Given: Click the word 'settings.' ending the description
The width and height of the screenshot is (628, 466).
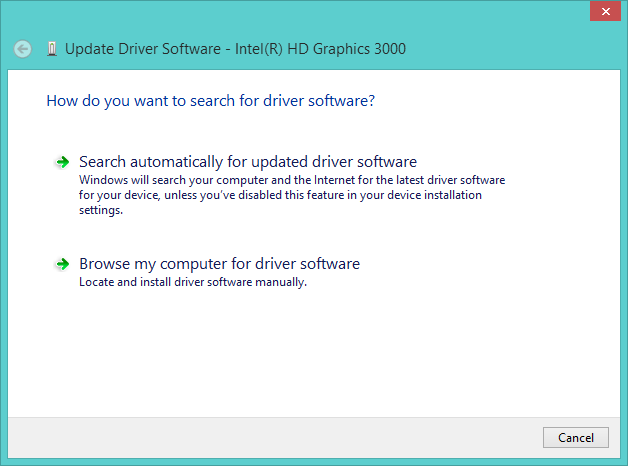Looking at the screenshot, I should [101, 210].
